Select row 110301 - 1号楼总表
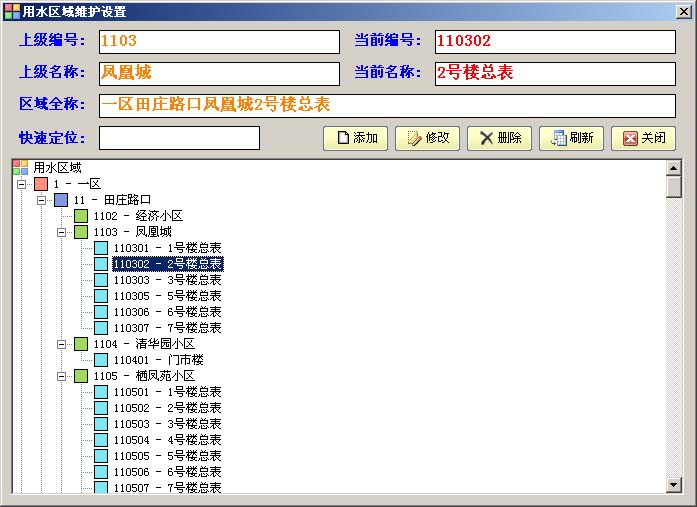This screenshot has width=697, height=507. point(168,248)
